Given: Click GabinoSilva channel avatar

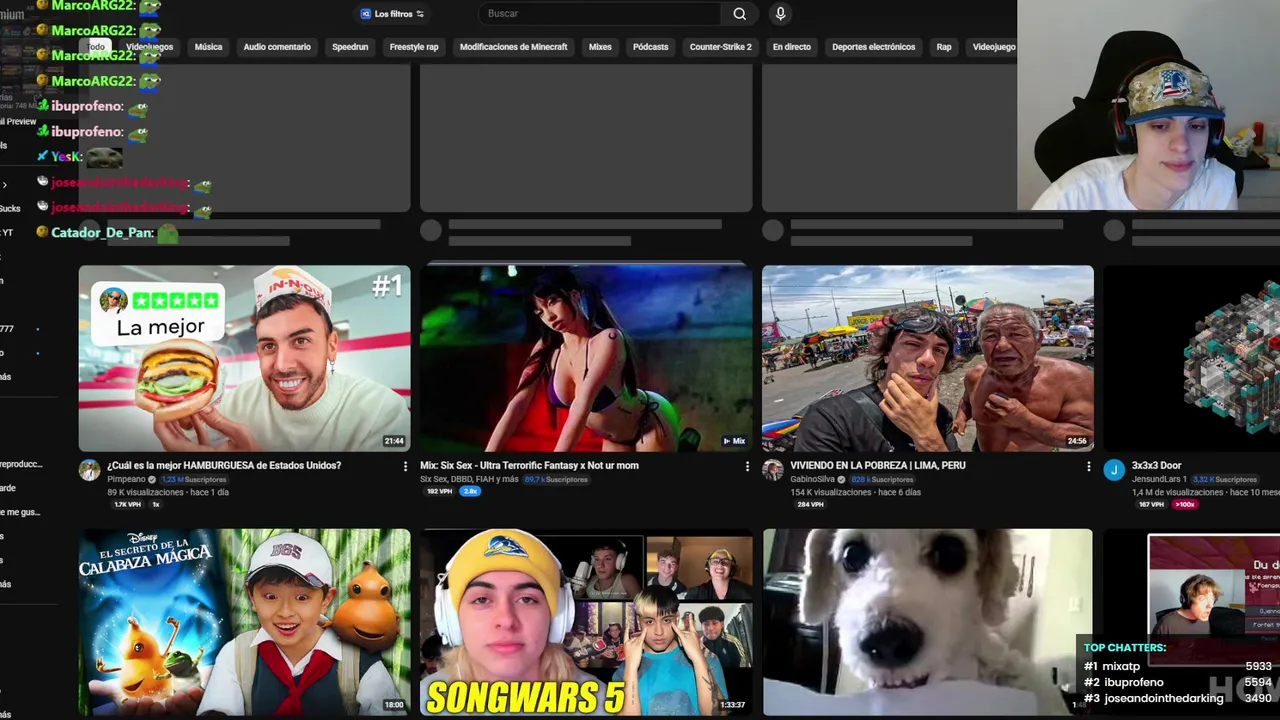Looking at the screenshot, I should click(773, 470).
